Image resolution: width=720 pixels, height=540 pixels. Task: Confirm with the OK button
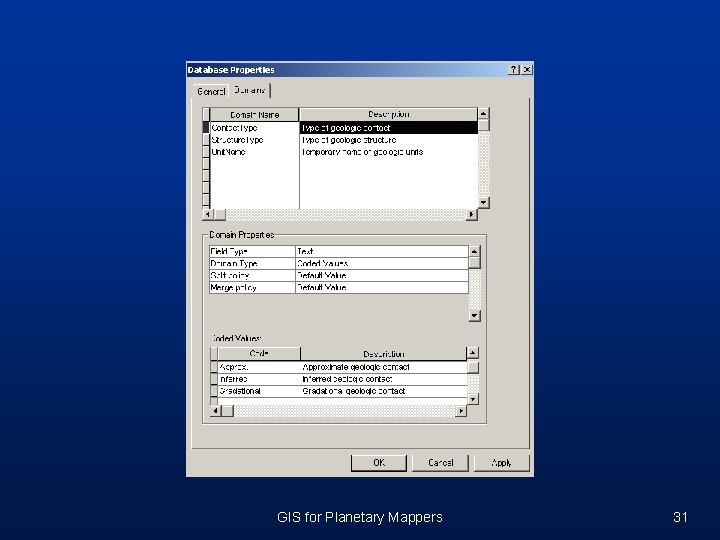(x=379, y=463)
